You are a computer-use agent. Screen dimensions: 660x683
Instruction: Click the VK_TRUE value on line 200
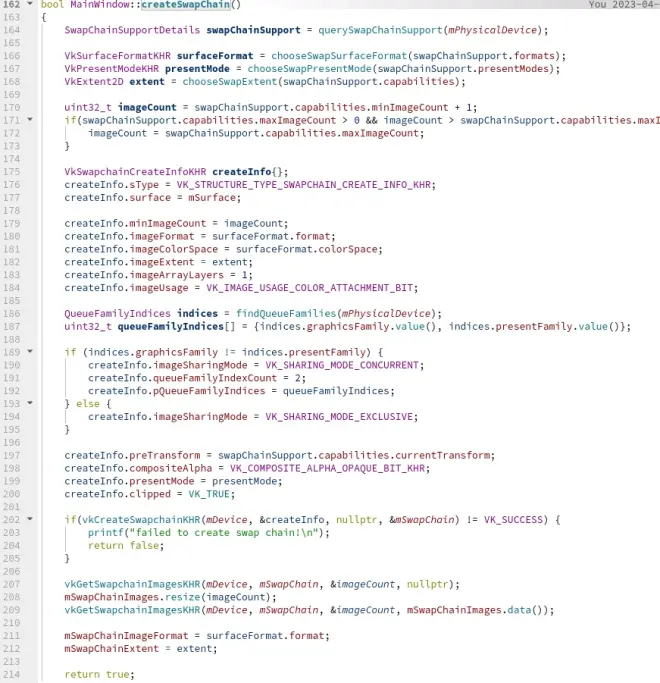click(x=209, y=494)
